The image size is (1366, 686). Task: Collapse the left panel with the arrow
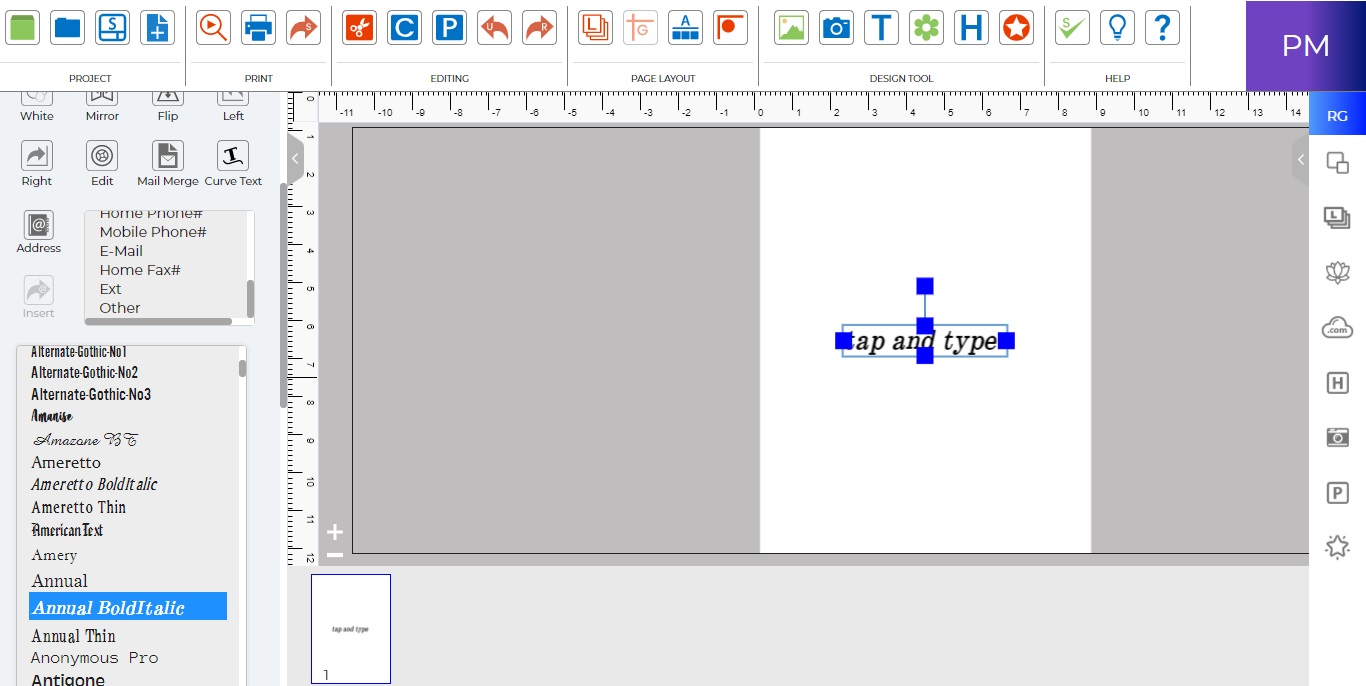tap(295, 158)
